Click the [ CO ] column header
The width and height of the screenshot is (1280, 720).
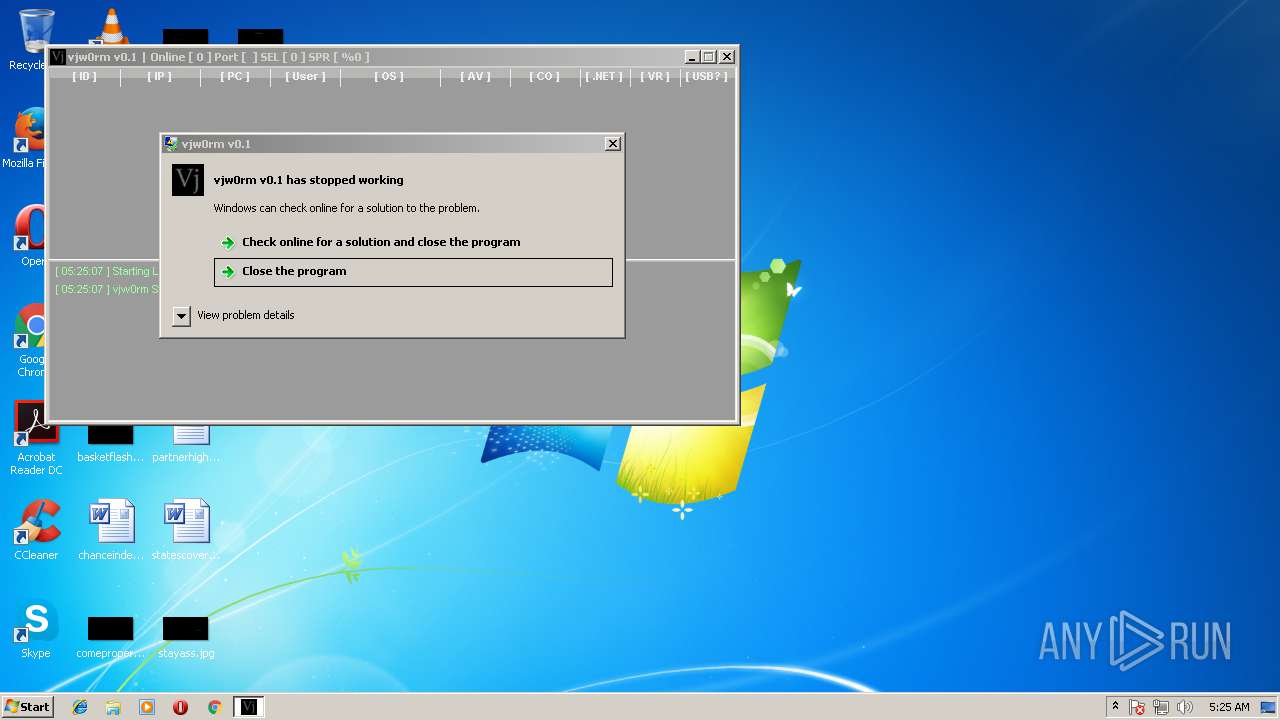pyautogui.click(x=544, y=76)
